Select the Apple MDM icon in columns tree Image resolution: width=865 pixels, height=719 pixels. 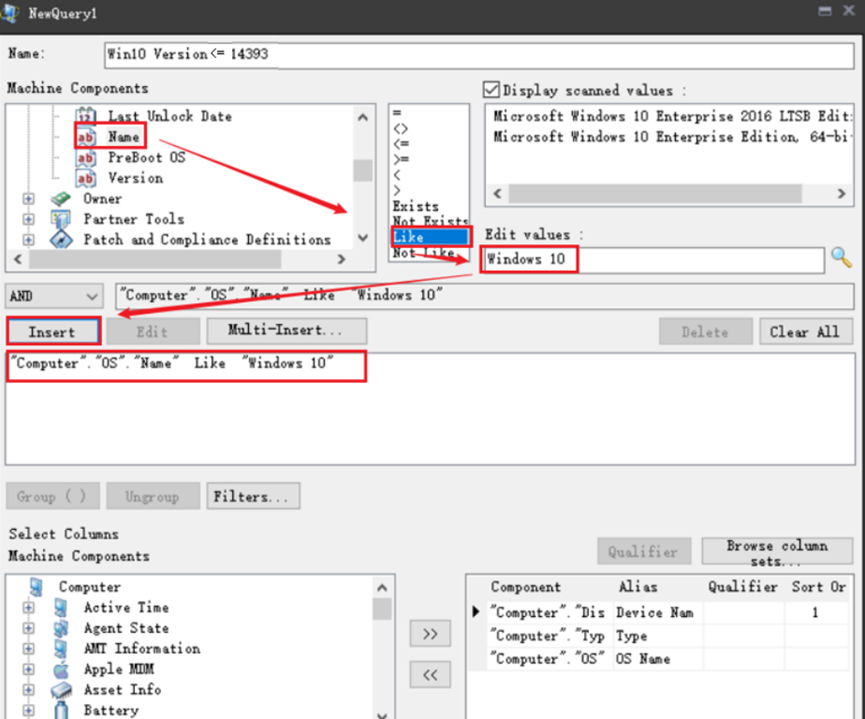point(62,669)
